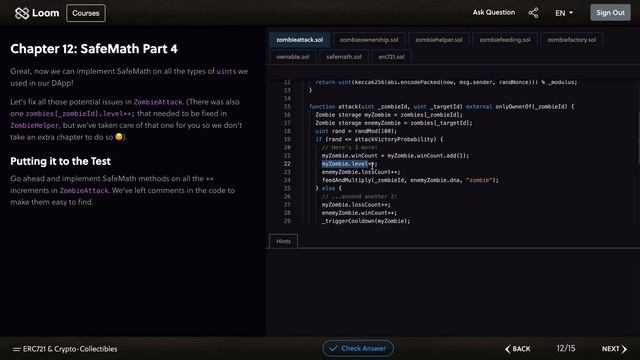Select the ownable.sol tab
640x360 pixels.
[x=293, y=57]
